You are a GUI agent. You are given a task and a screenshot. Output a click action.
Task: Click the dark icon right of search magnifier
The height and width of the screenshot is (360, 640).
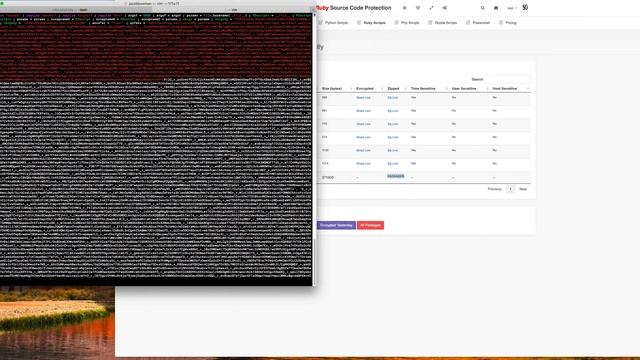[496, 8]
